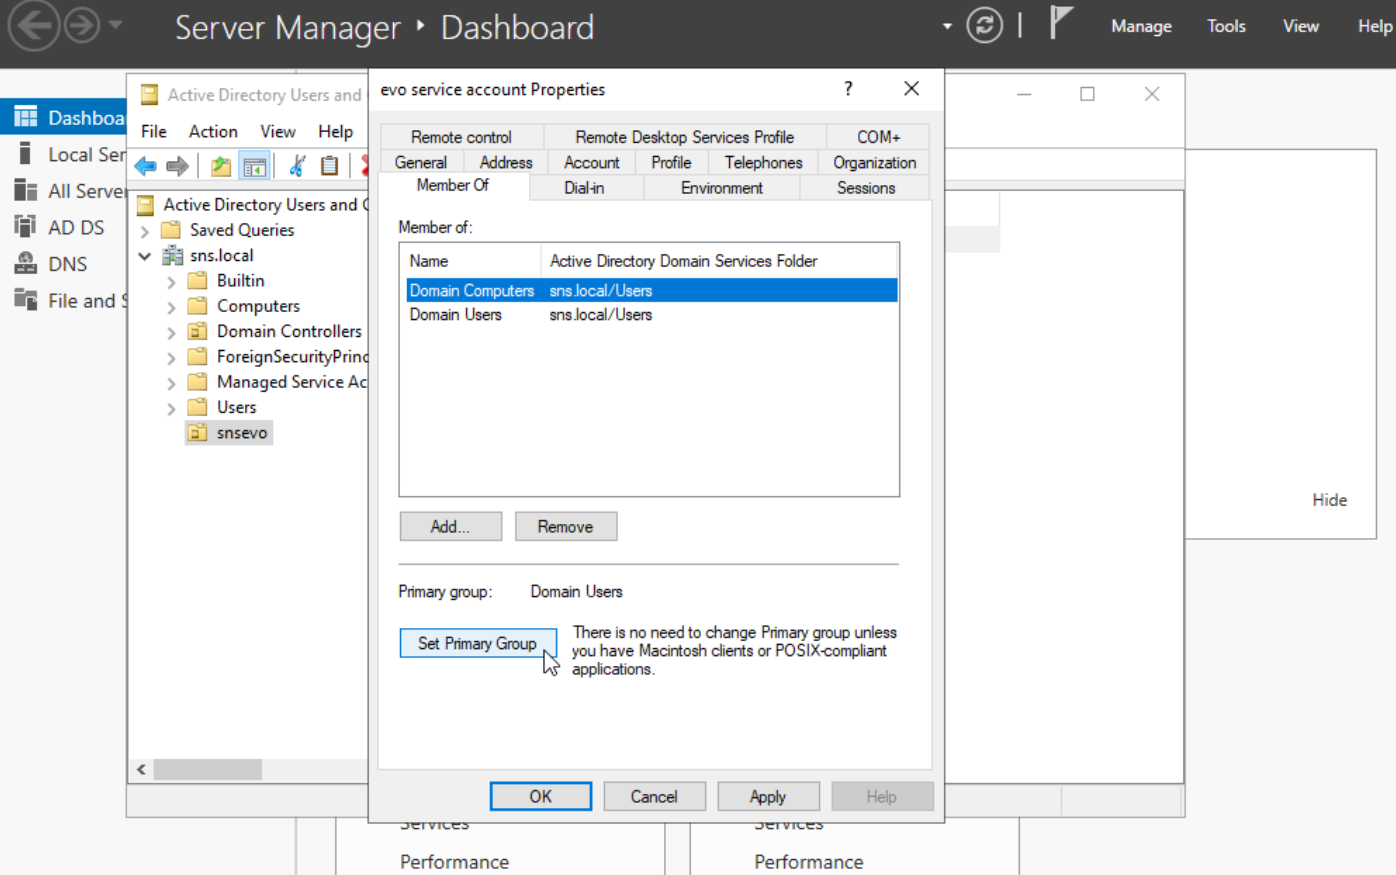The height and width of the screenshot is (875, 1396).
Task: Switch to the Account tab
Action: (x=592, y=162)
